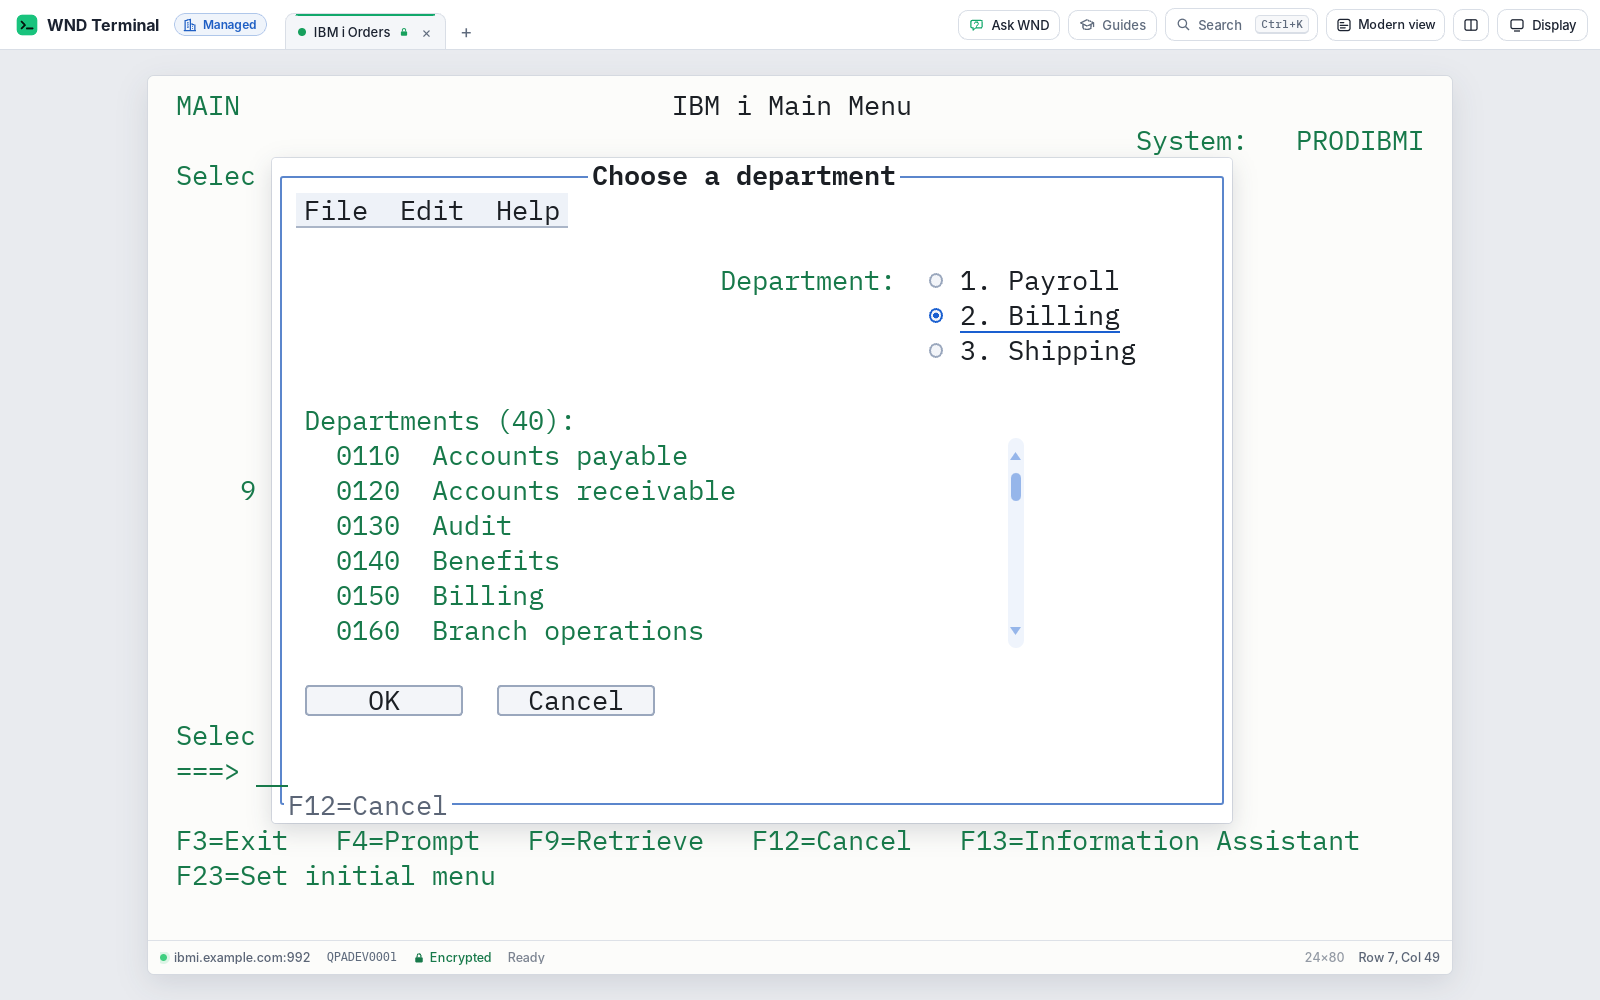Toggle the split panel layout icon

click(1471, 25)
